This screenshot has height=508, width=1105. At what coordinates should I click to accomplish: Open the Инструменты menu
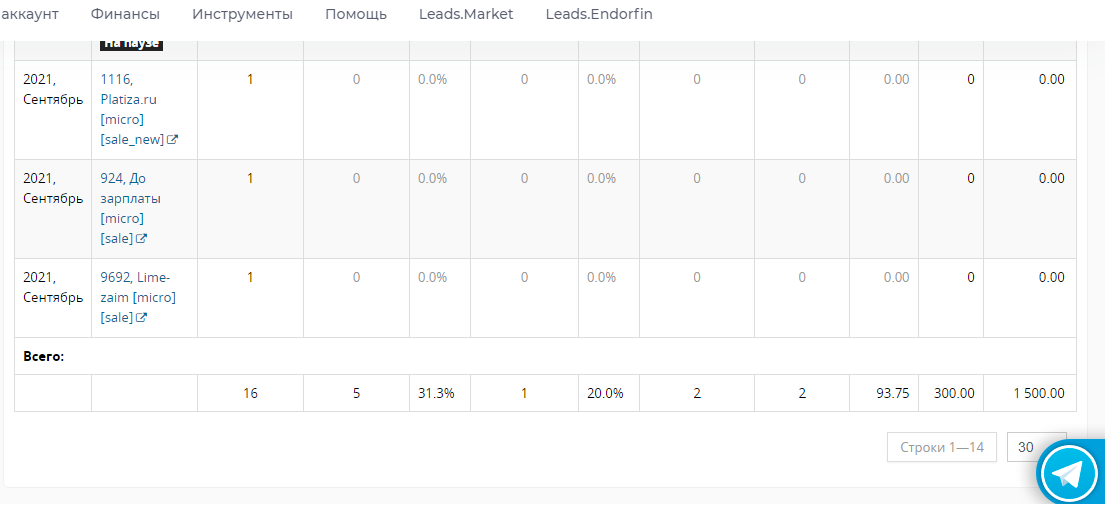pos(242,14)
